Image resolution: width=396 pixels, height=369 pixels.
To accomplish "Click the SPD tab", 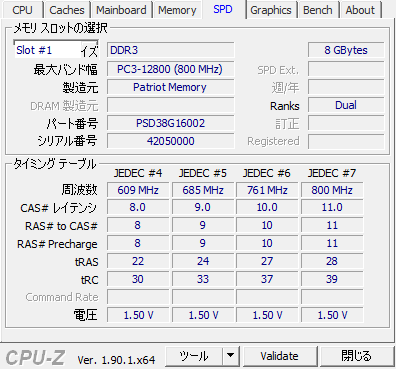I will [x=223, y=9].
